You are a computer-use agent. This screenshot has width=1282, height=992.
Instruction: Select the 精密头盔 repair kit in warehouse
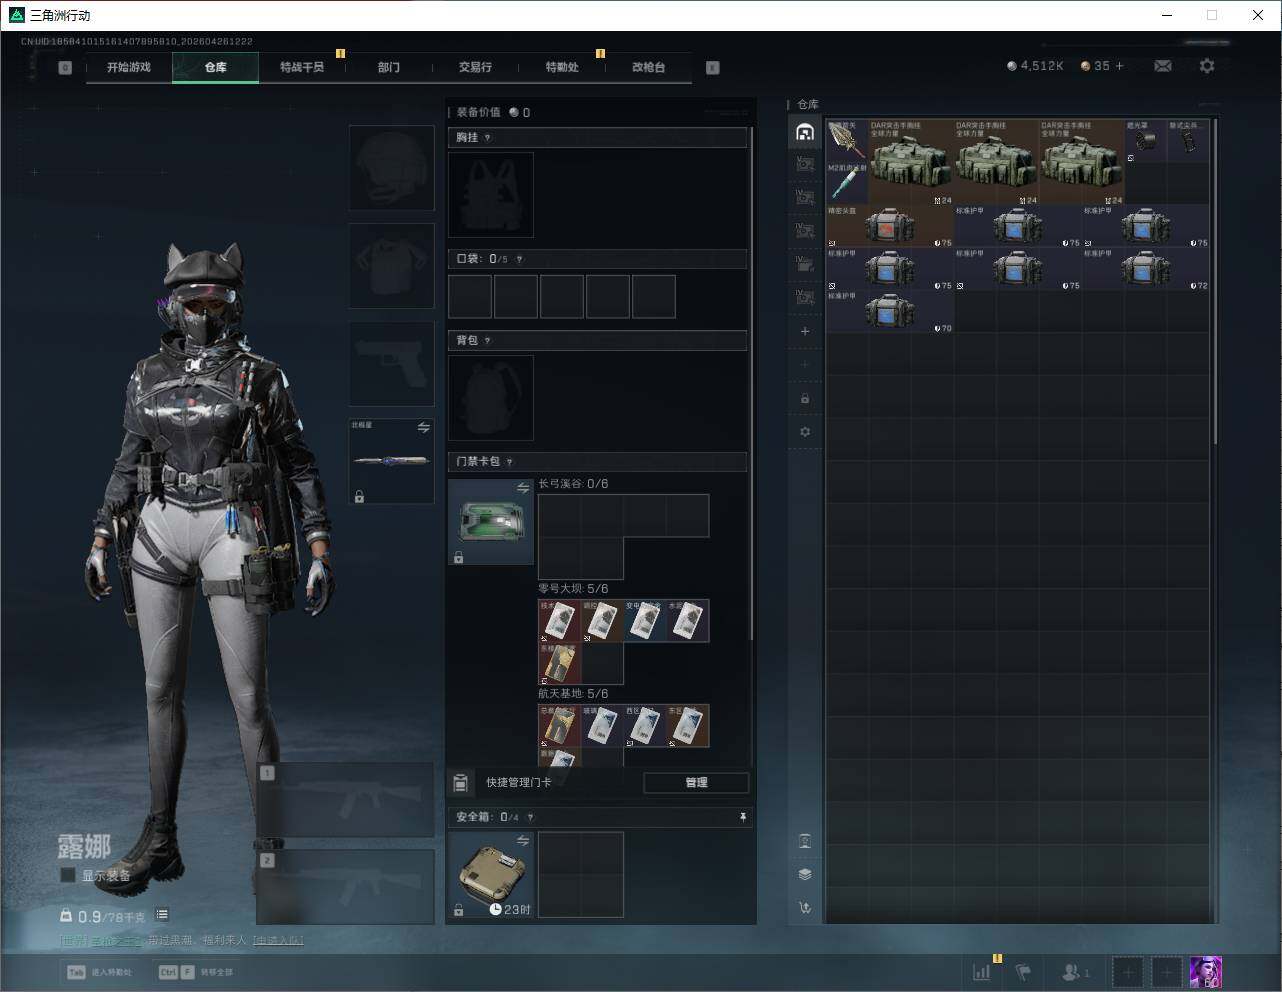(x=890, y=227)
